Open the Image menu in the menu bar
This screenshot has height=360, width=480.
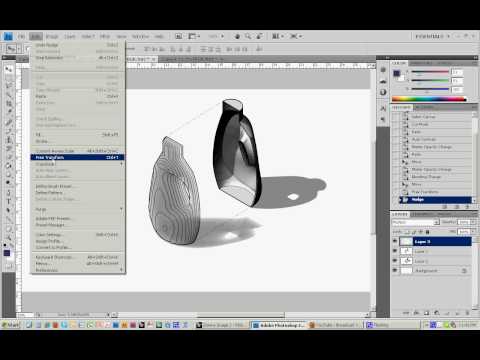click(x=52, y=36)
